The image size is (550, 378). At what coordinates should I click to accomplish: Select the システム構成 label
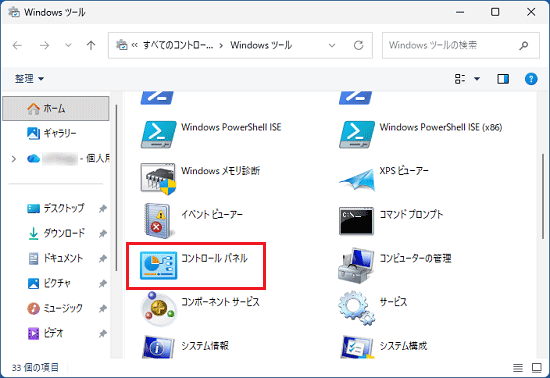point(403,346)
